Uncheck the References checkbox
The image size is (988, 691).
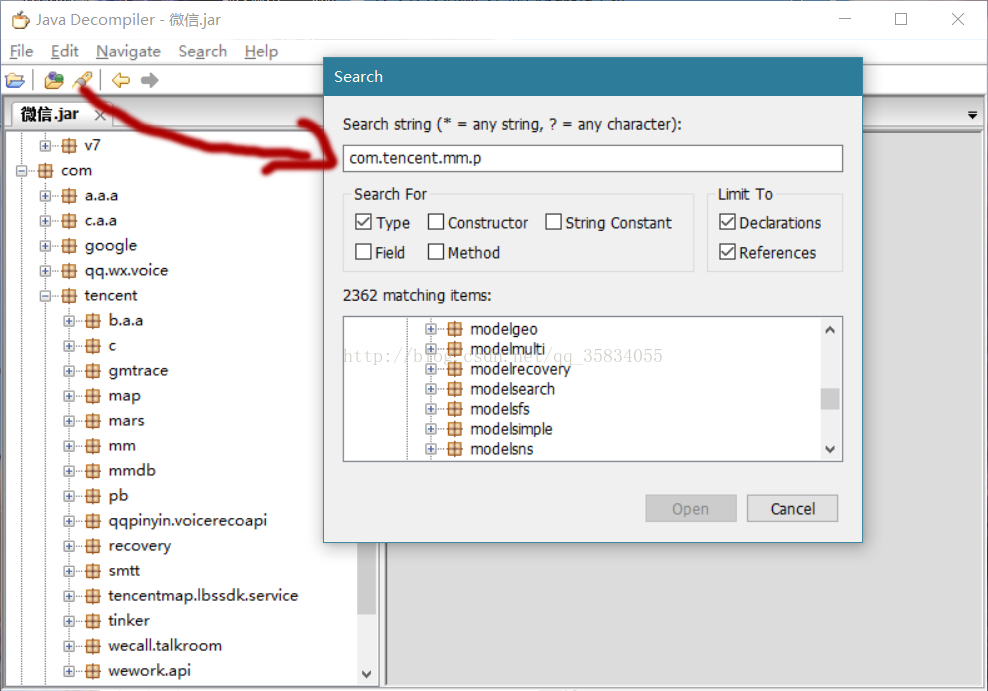[x=727, y=252]
